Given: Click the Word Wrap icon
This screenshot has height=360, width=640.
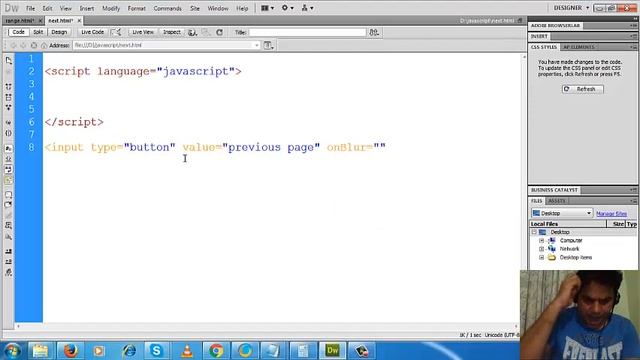Looking at the screenshot, I should pyautogui.click(x=9, y=169).
